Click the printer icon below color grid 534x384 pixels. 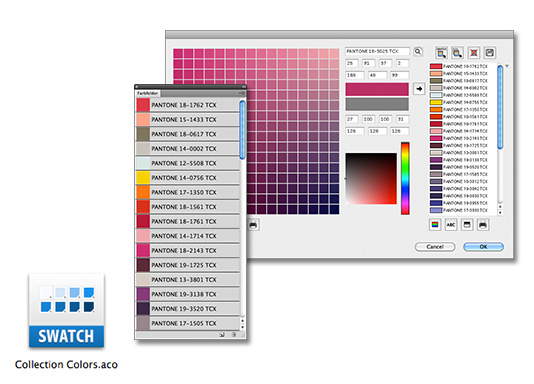tap(253, 225)
